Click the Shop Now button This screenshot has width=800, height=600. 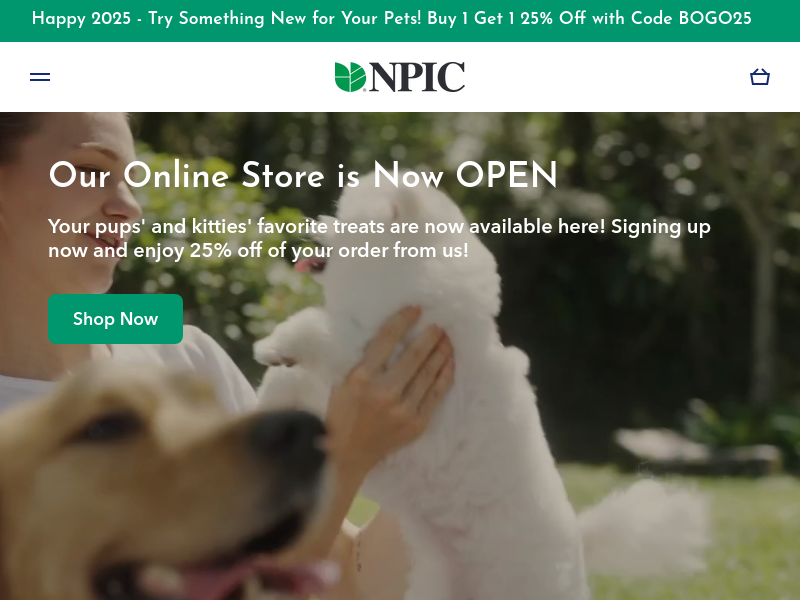115,319
